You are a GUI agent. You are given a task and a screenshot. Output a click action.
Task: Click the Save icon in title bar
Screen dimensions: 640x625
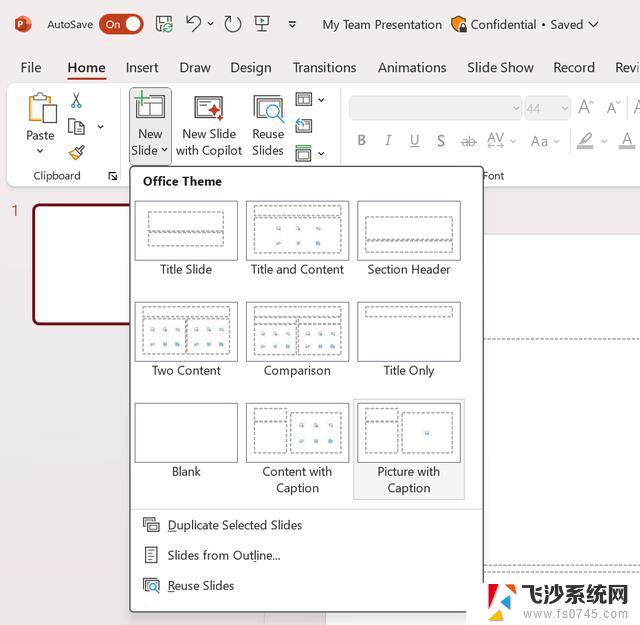click(164, 24)
